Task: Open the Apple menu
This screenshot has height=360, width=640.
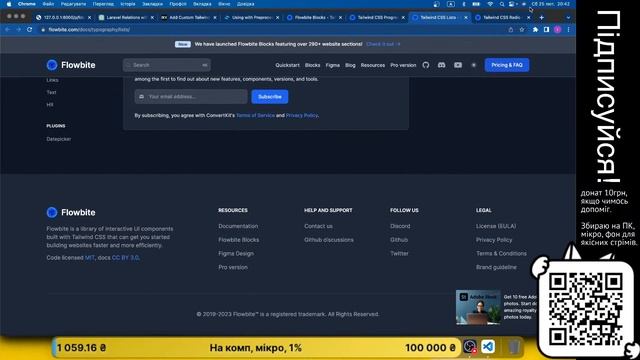Action: pyautogui.click(x=9, y=4)
